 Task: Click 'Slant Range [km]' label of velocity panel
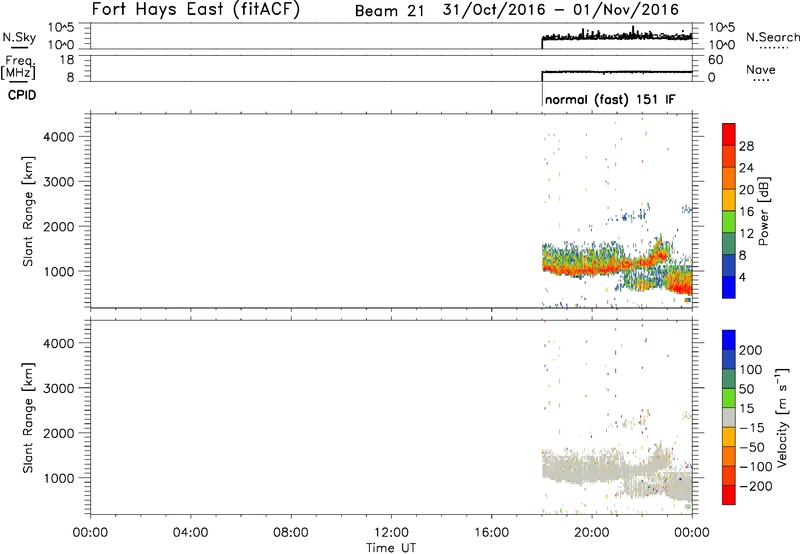(28, 418)
